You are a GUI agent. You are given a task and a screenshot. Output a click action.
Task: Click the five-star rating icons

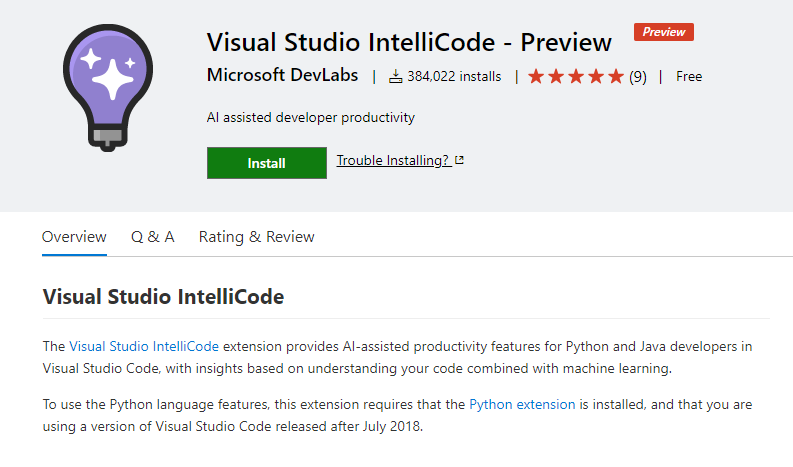pos(576,76)
